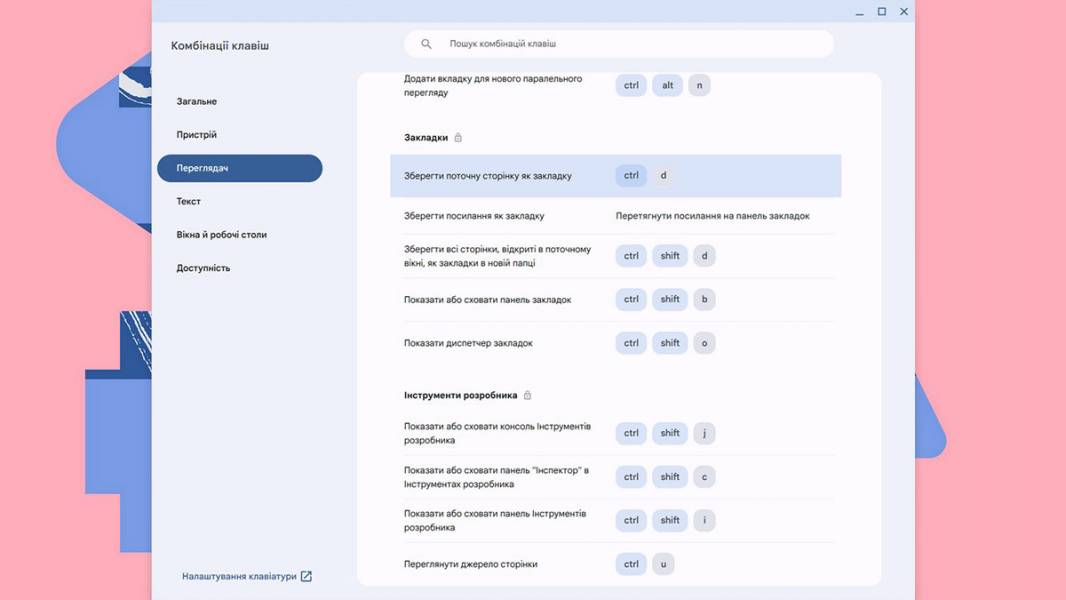The image size is (1066, 600).
Task: Click lock icon beside Закладки heading
Action: click(x=458, y=137)
